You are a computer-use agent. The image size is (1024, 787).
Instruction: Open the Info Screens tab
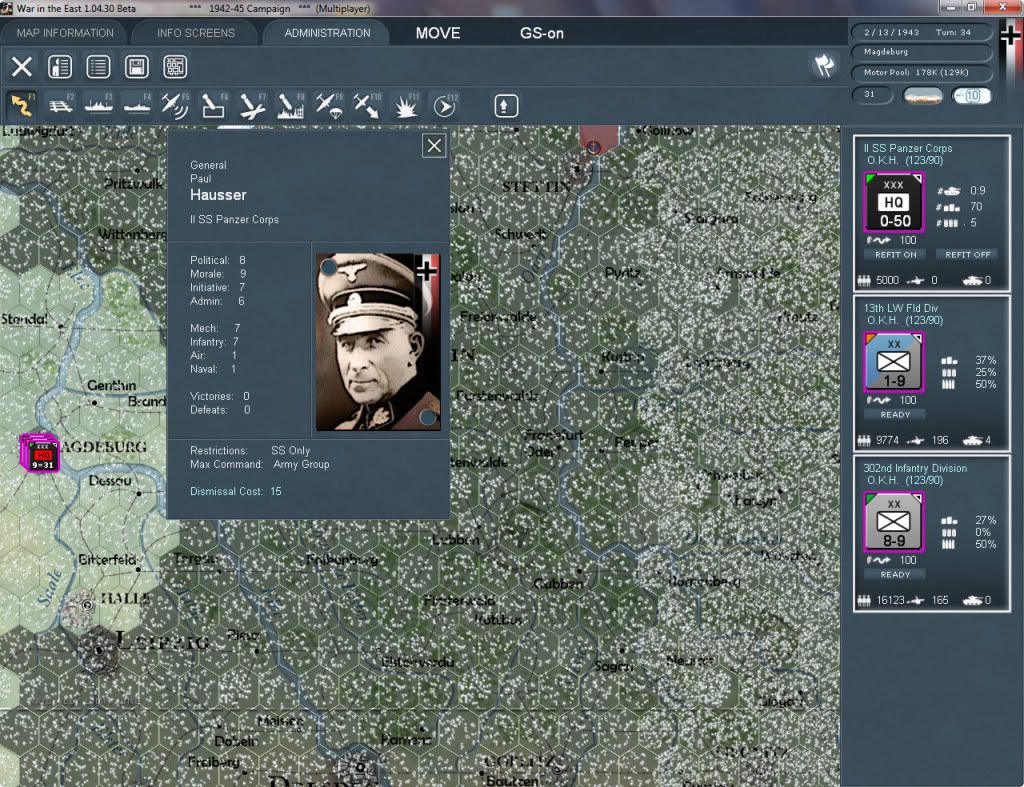(x=195, y=33)
